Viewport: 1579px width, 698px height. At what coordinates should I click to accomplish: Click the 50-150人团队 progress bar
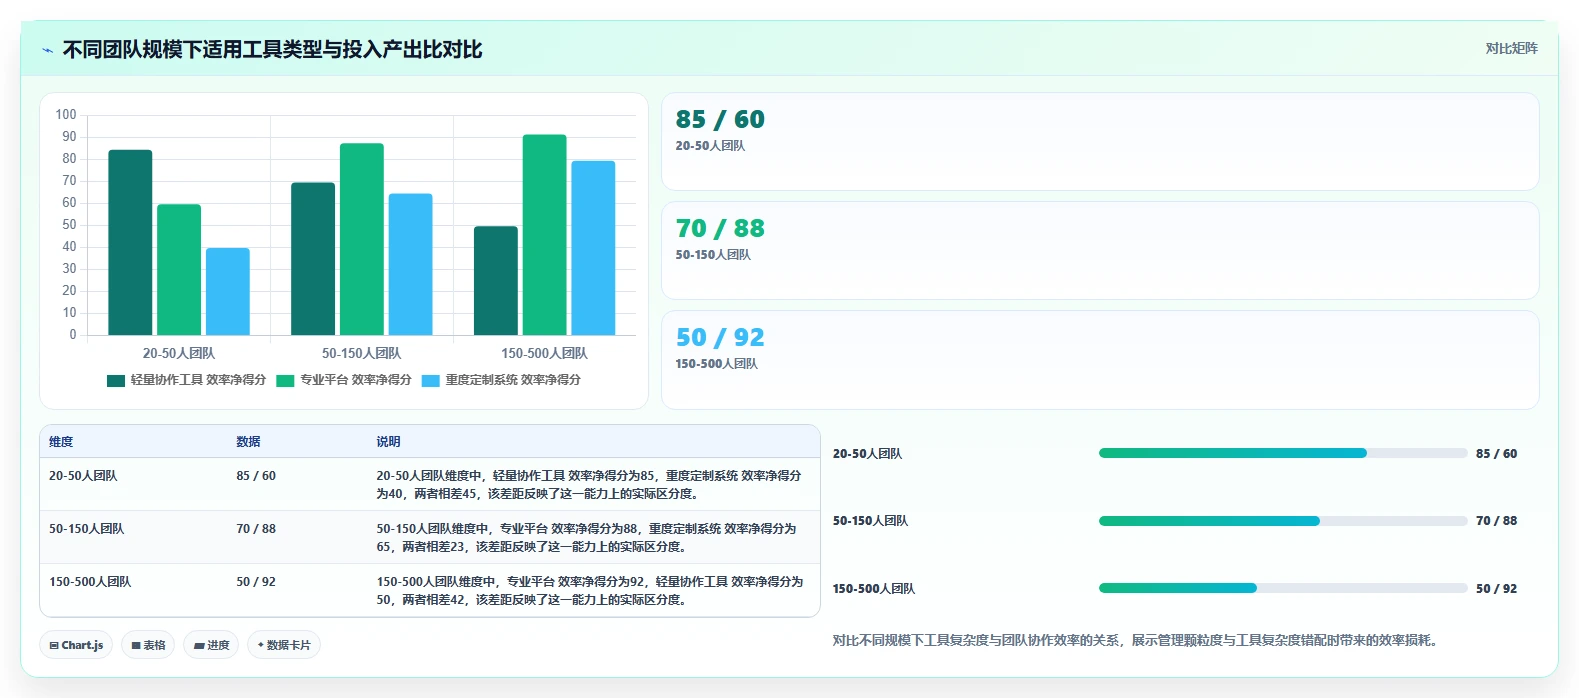[x=1283, y=521]
